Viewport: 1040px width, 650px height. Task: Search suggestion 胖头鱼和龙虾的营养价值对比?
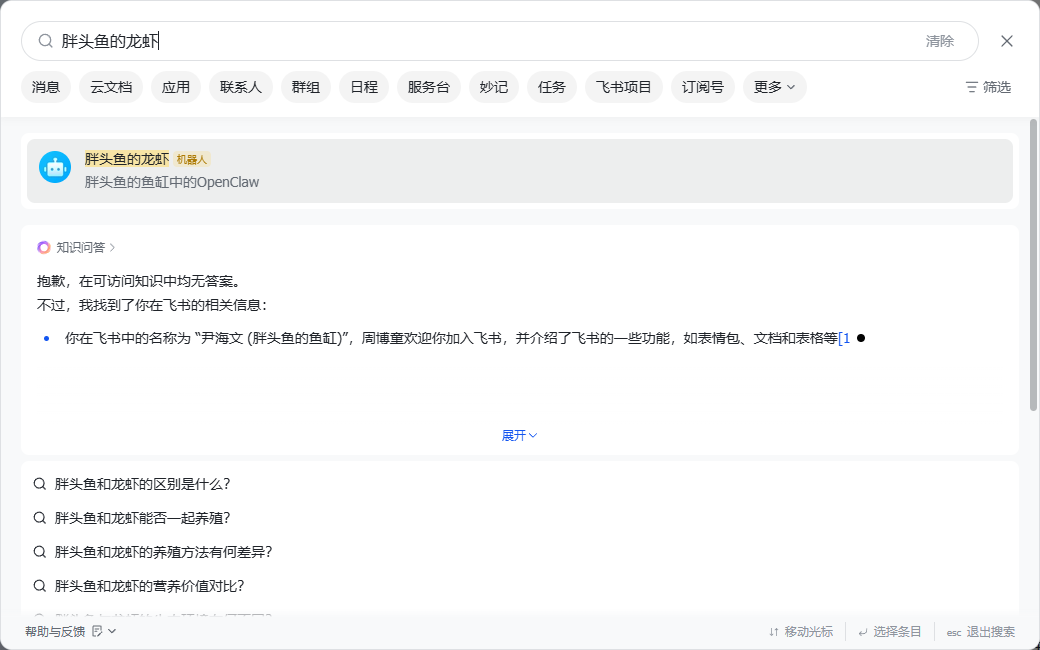coord(149,586)
